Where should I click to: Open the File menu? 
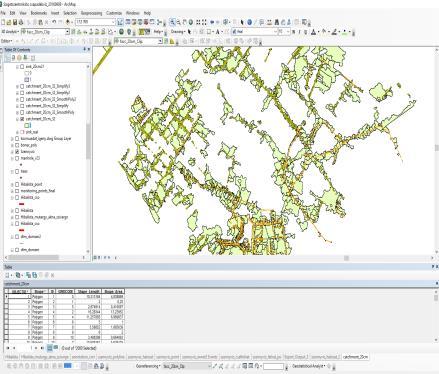point(3,13)
